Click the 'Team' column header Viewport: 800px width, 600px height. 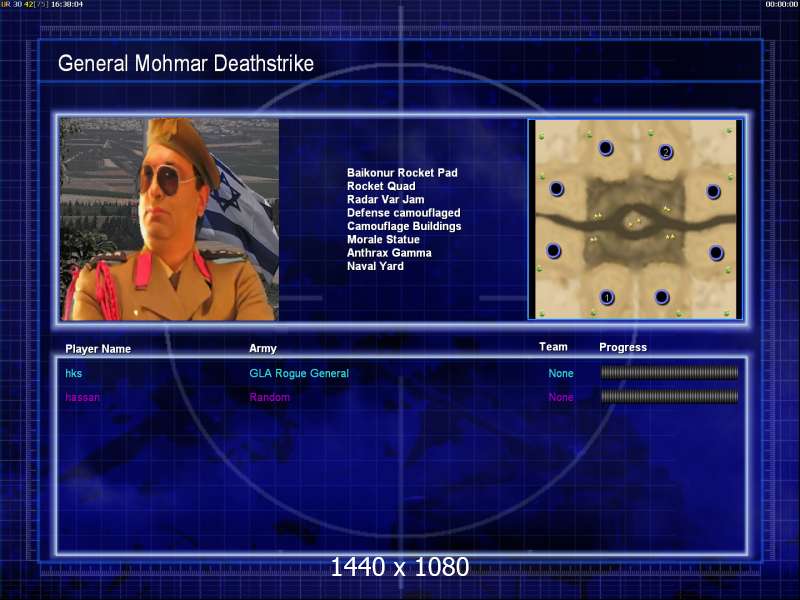coord(553,347)
